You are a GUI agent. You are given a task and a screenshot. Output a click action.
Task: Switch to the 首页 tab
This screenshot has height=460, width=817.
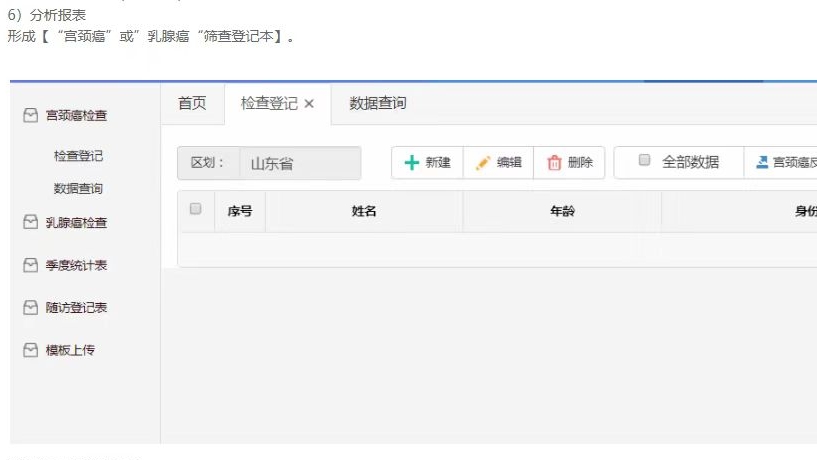coord(192,103)
